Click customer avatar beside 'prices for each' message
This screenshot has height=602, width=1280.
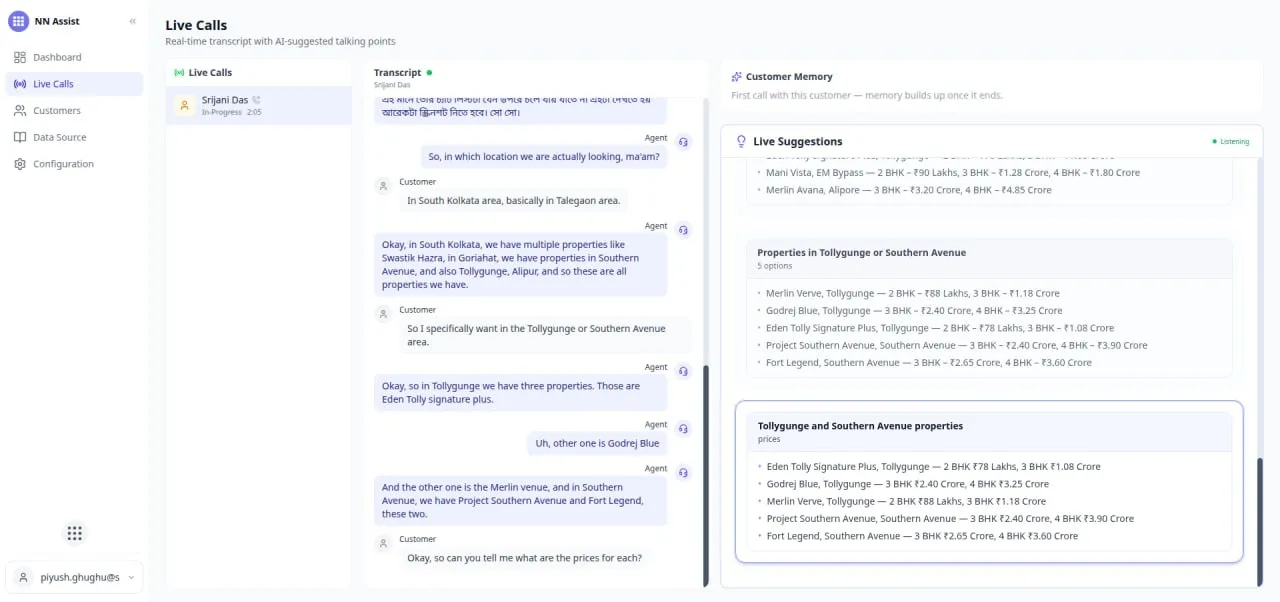382,544
